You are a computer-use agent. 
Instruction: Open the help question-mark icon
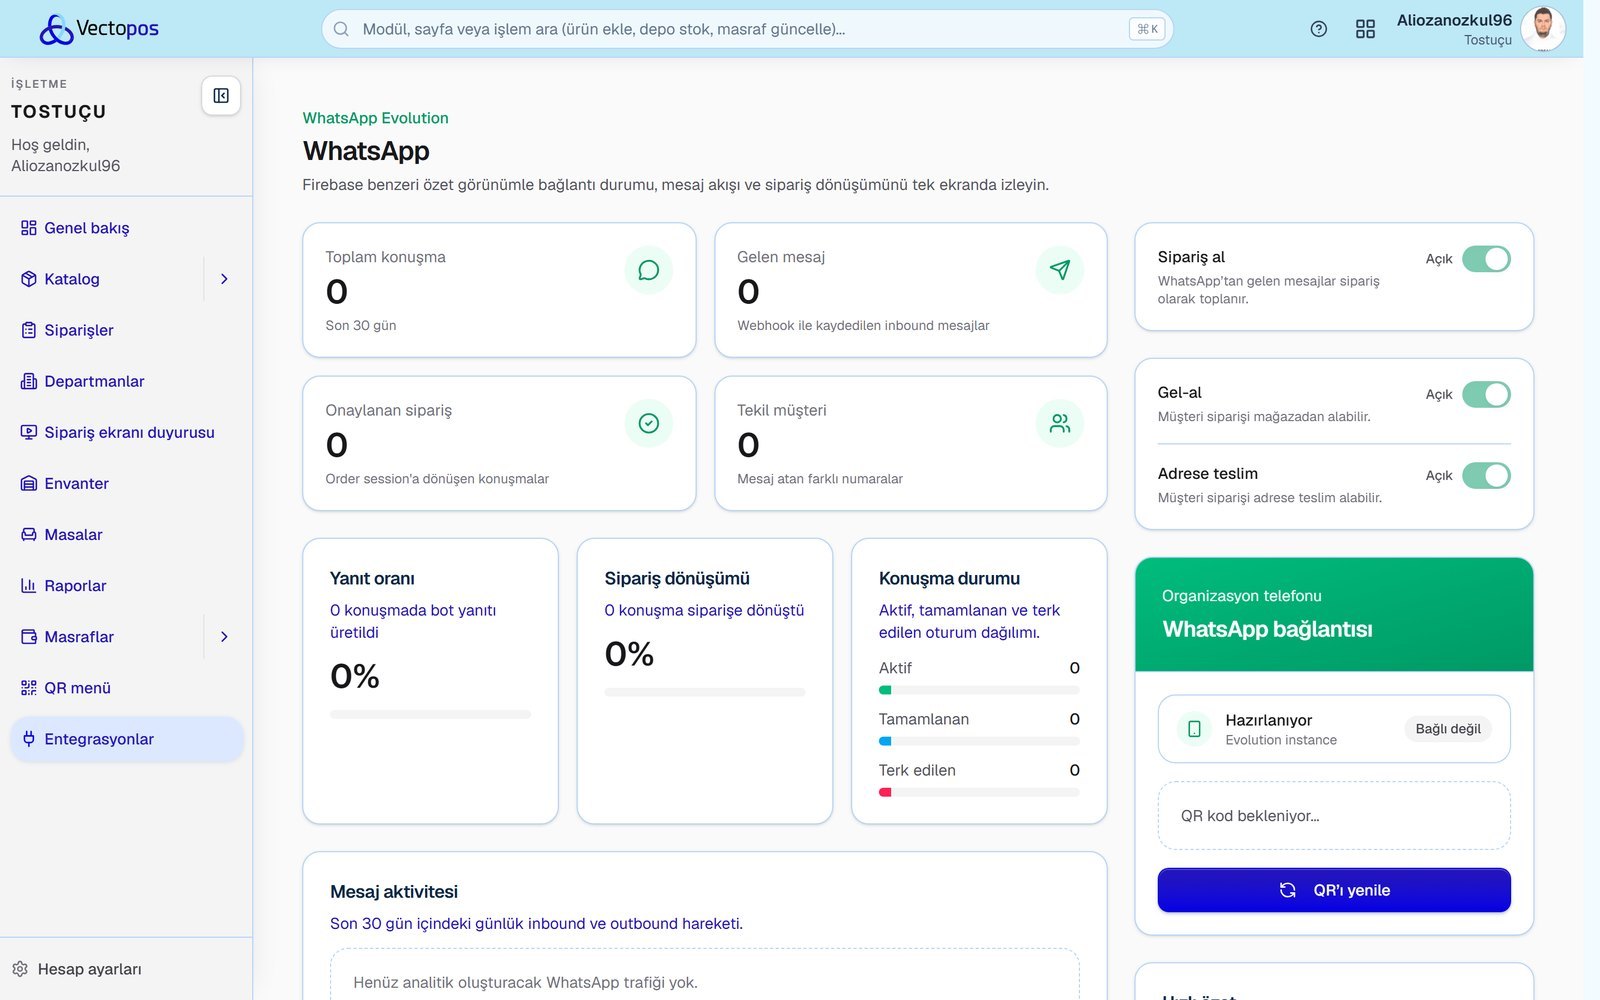point(1319,29)
